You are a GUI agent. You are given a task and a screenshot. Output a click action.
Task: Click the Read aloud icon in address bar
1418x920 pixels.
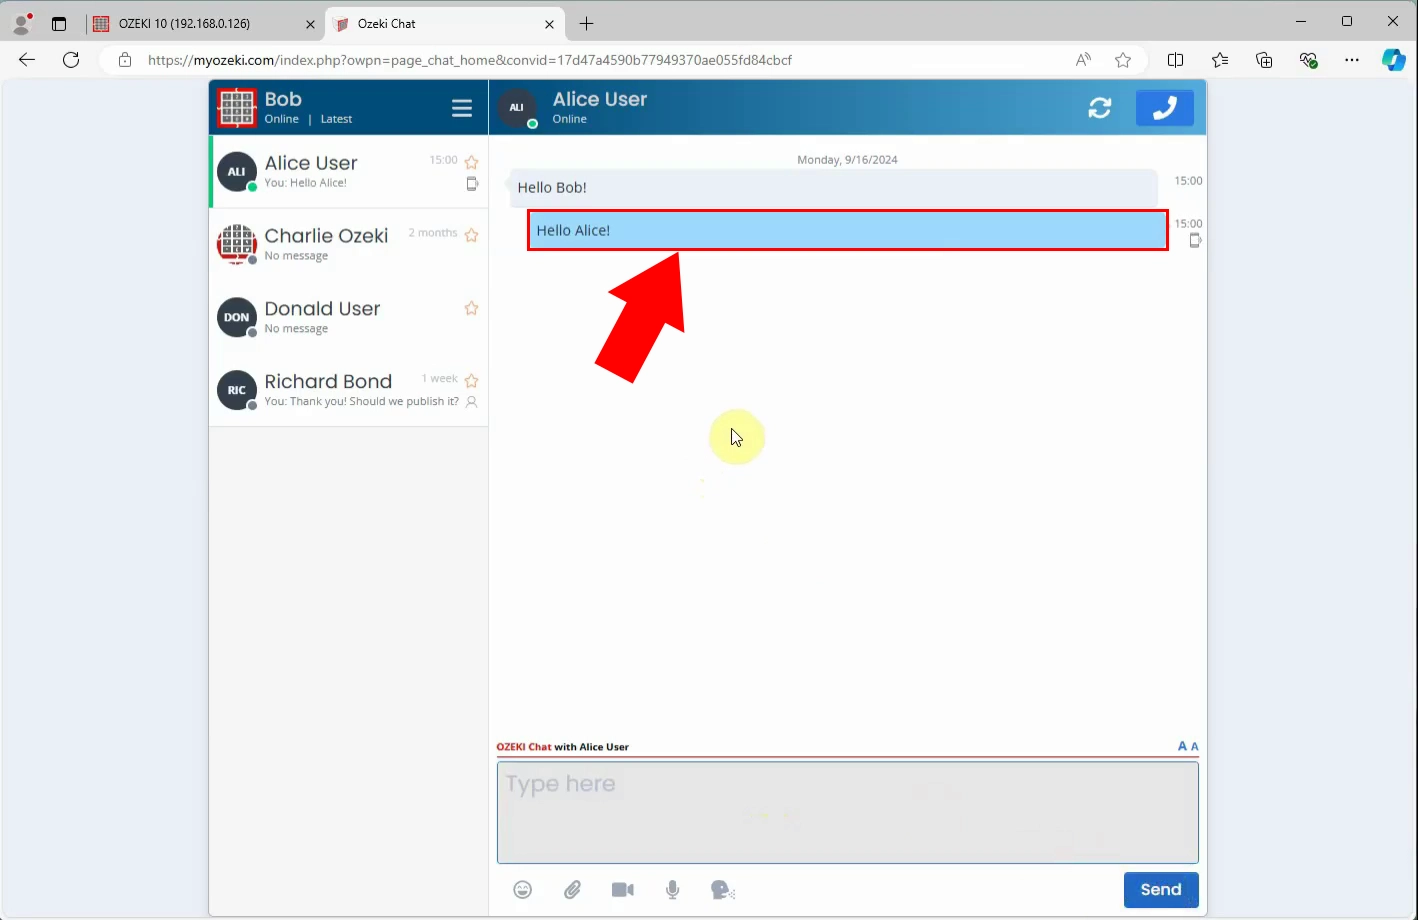[1084, 60]
